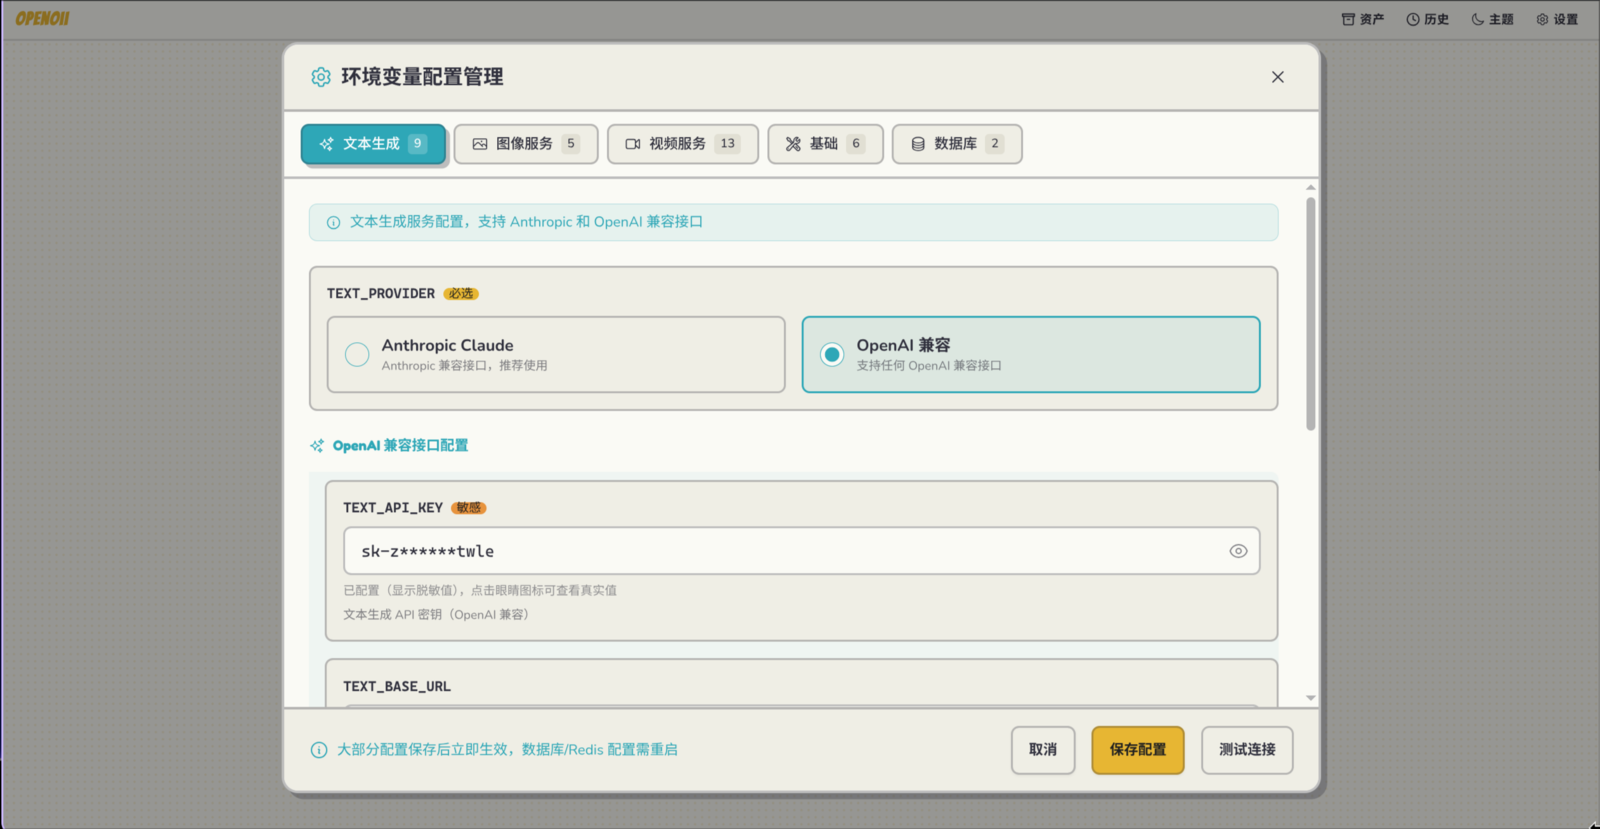The width and height of the screenshot is (1600, 829).
Task: Click the OPENOII logo
Action: coord(42,18)
